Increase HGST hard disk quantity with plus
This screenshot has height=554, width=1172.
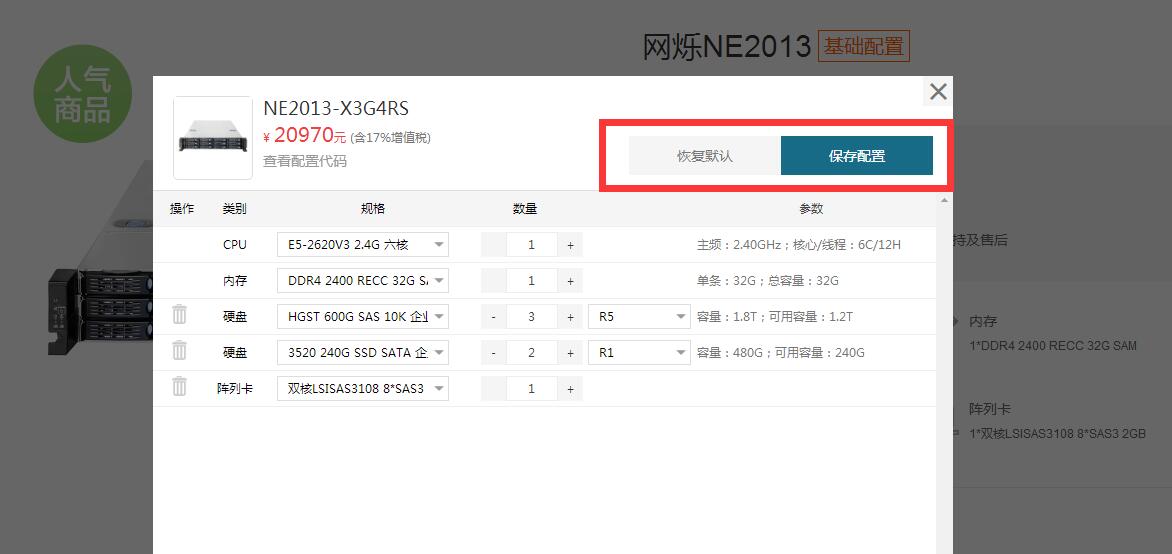[x=570, y=317]
